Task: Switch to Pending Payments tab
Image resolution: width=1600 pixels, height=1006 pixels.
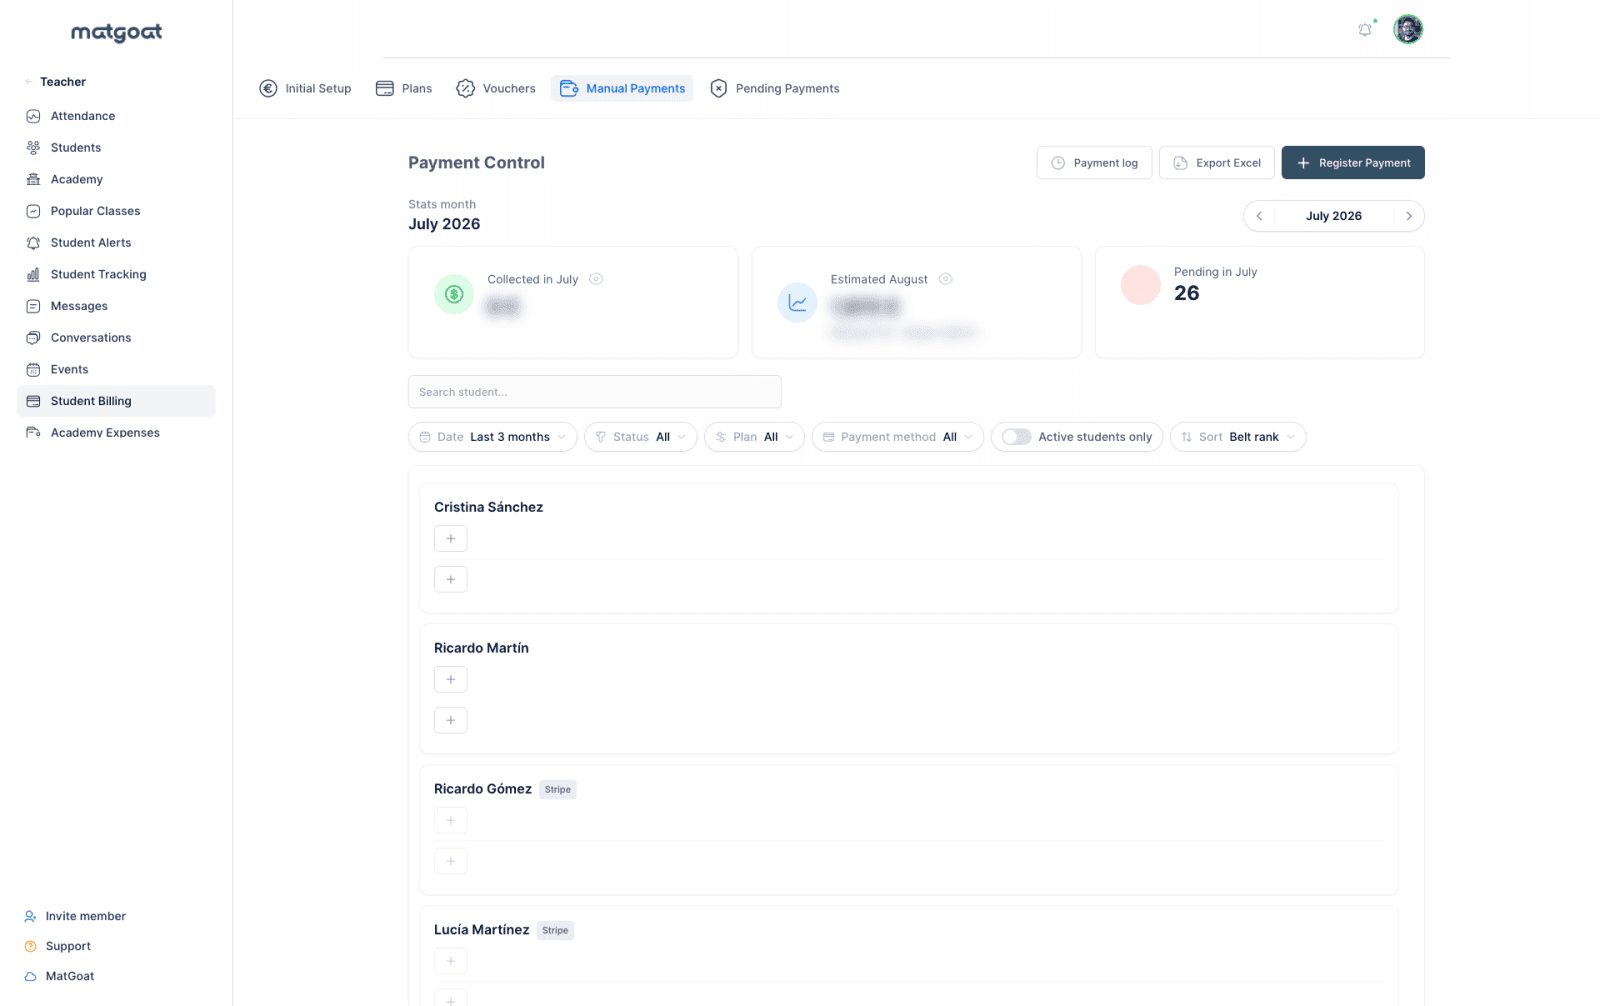Action: point(775,89)
